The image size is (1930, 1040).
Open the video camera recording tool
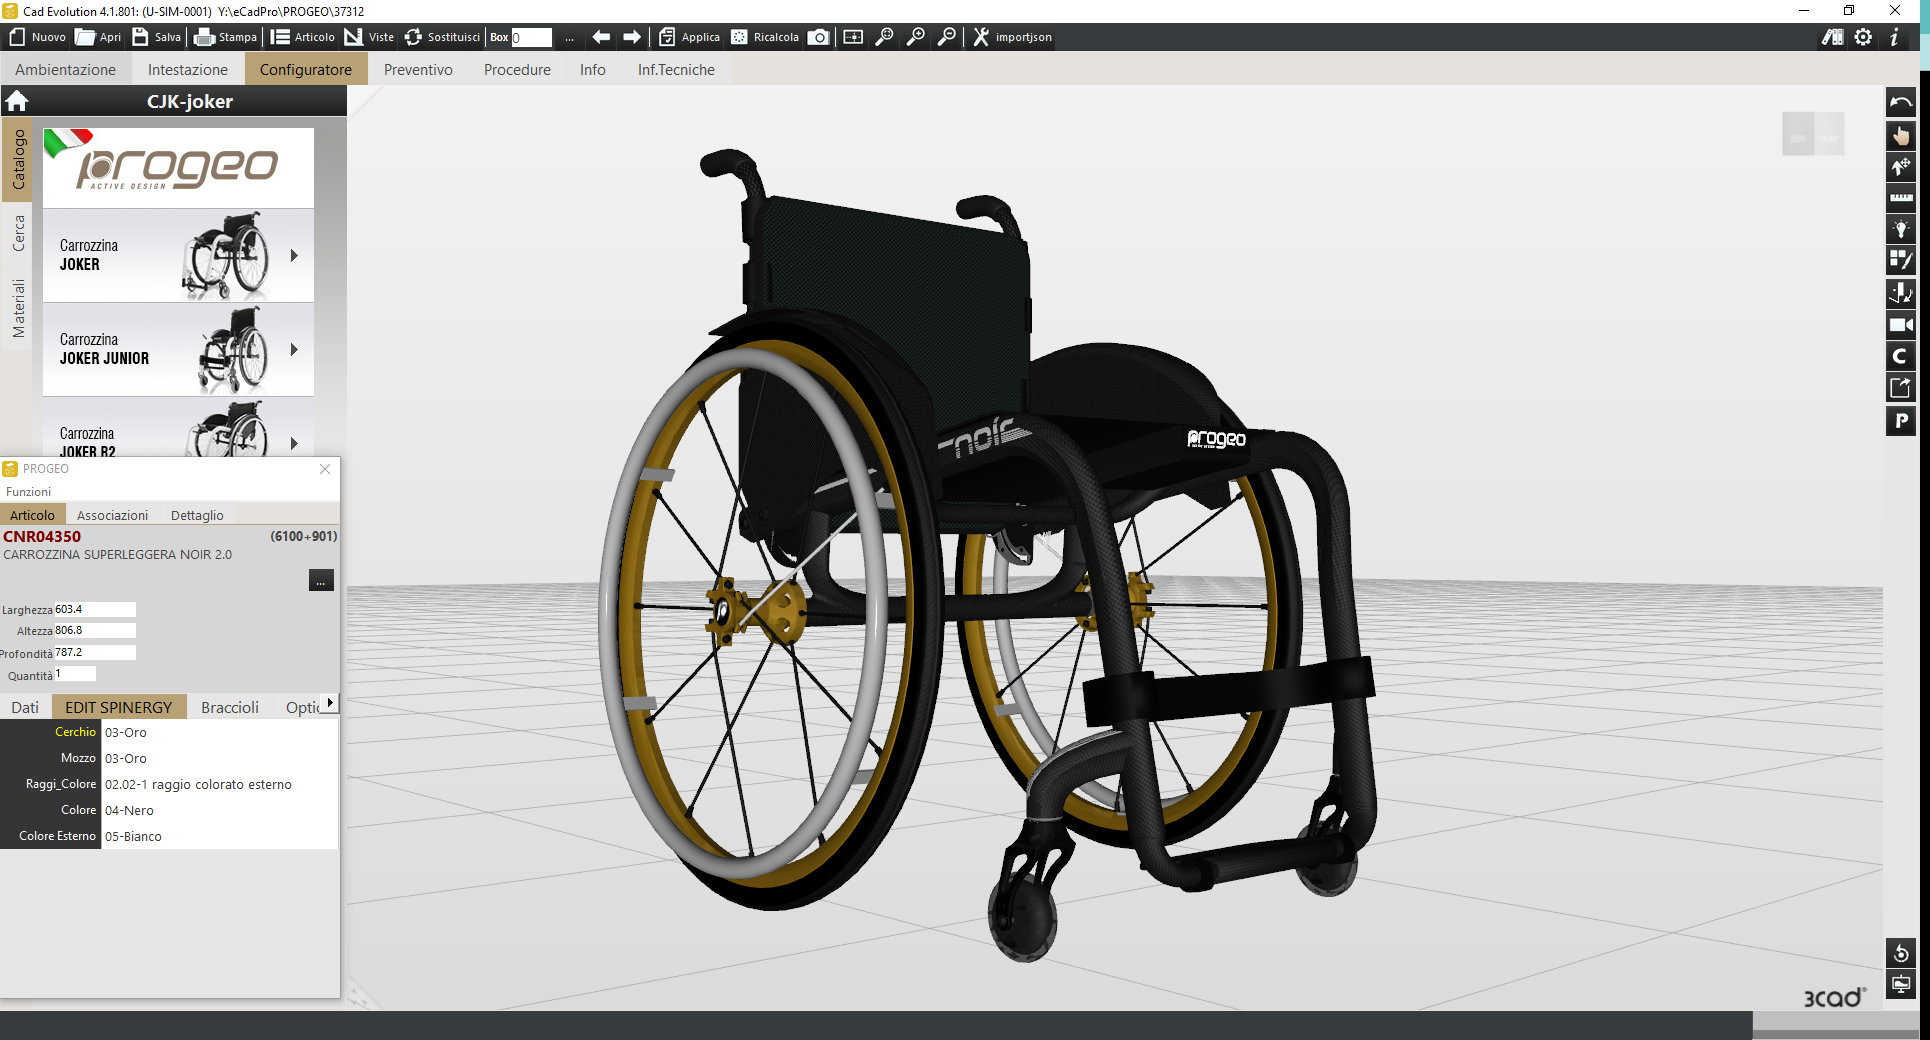(1900, 325)
